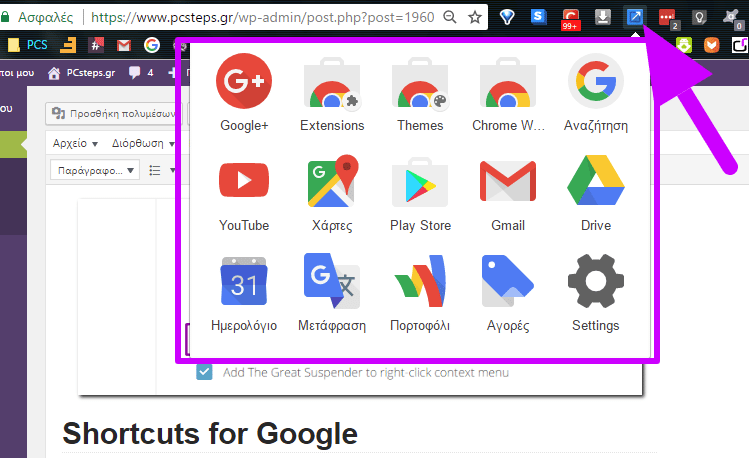
Task: Open comments indicator showing 4
Action: click(141, 73)
